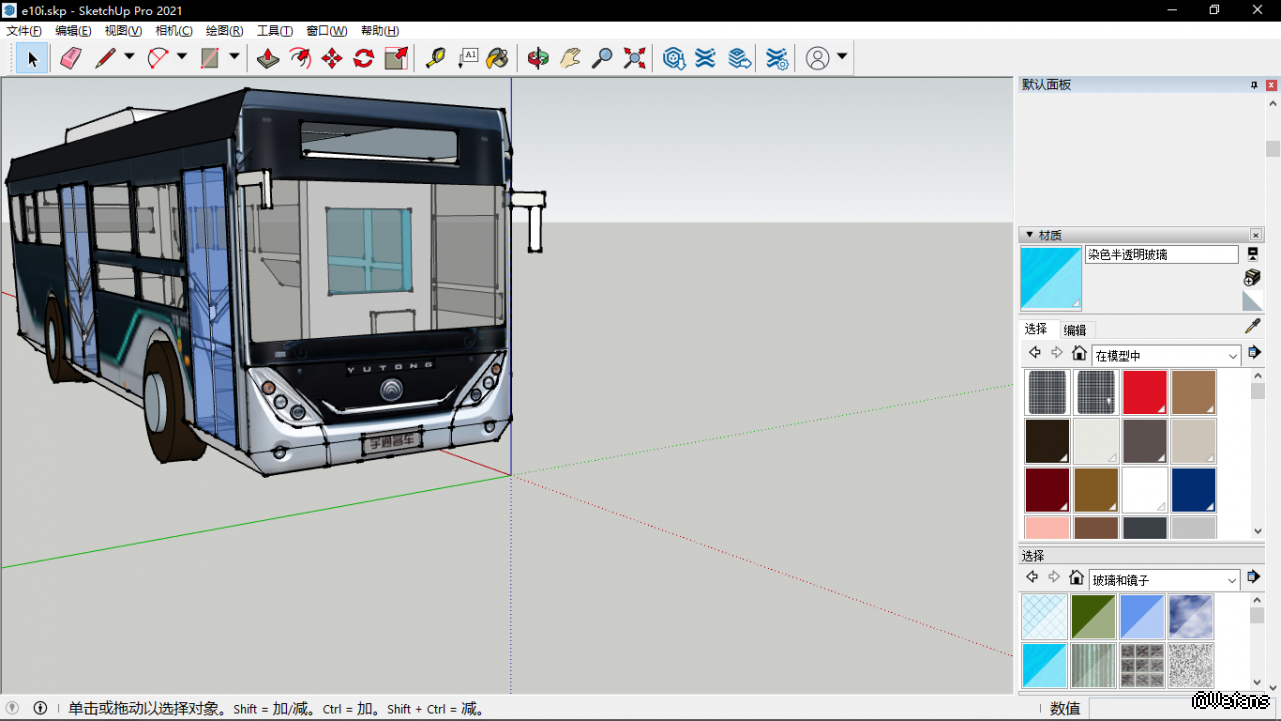Click the home In Model button

pyautogui.click(x=1079, y=353)
